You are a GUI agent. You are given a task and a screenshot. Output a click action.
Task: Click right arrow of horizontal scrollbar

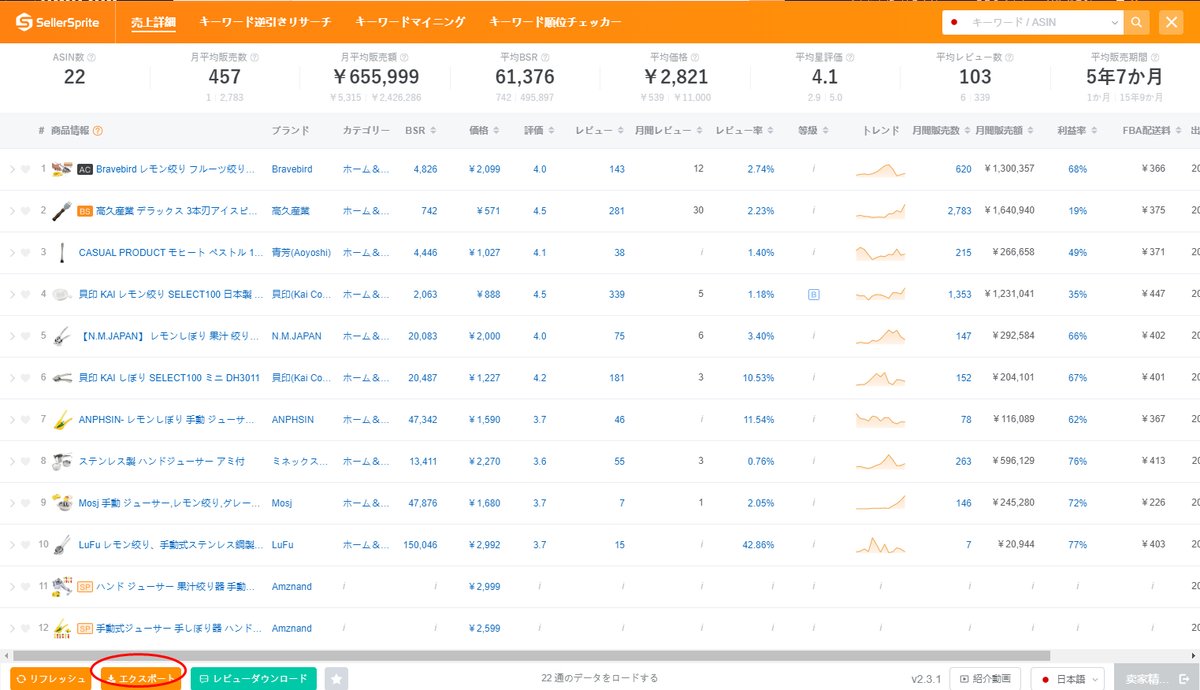point(1193,655)
